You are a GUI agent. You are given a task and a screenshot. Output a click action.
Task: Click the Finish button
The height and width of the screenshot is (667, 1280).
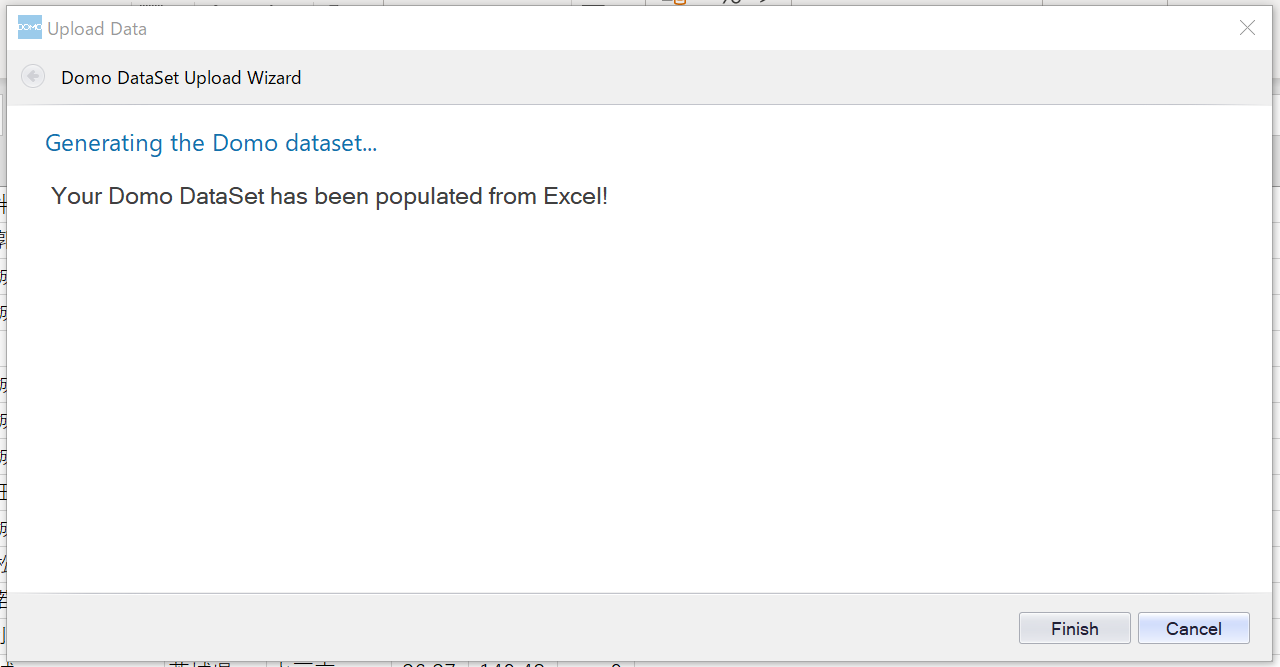click(x=1074, y=628)
